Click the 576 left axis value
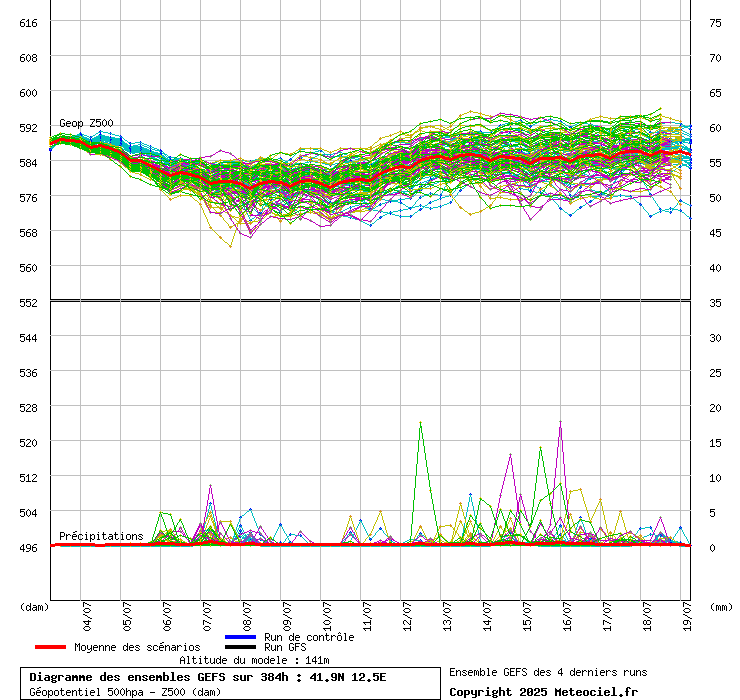The image size is (740, 700). pos(28,198)
